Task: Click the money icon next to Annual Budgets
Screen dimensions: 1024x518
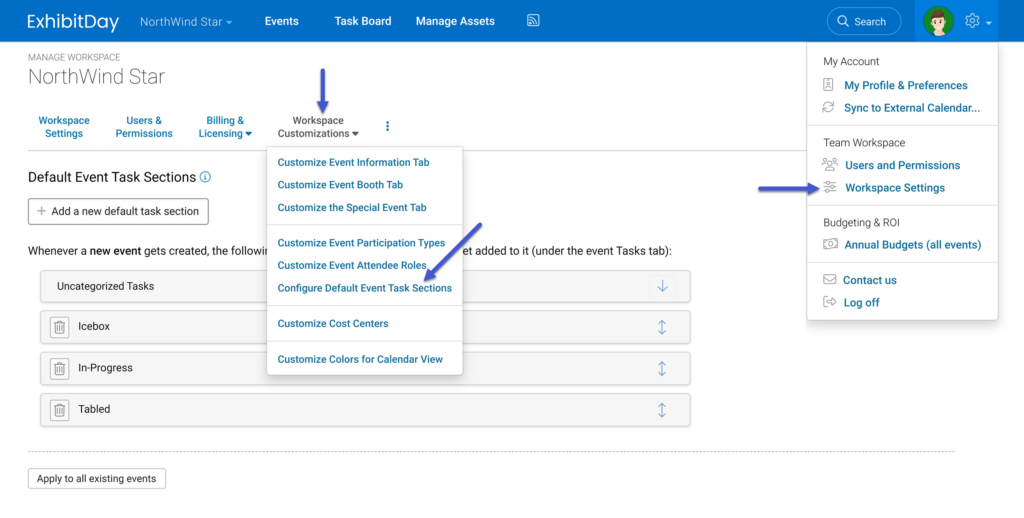Action: point(829,244)
